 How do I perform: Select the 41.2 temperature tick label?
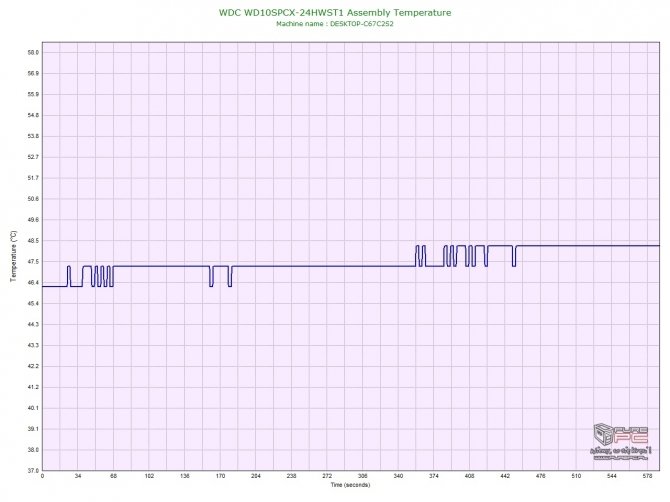(33, 387)
